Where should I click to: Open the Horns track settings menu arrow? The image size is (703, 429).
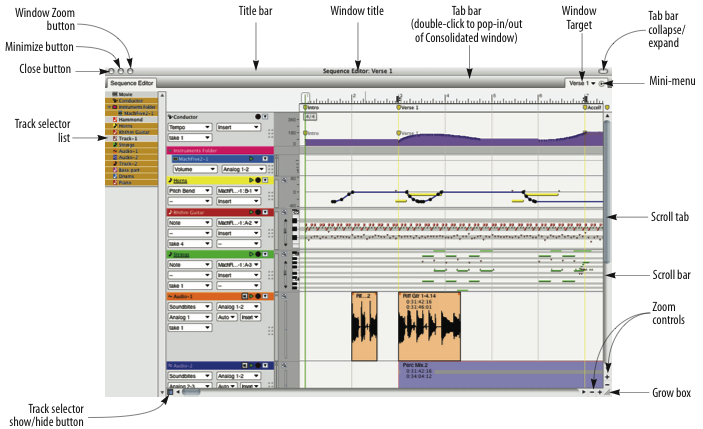pos(265,180)
